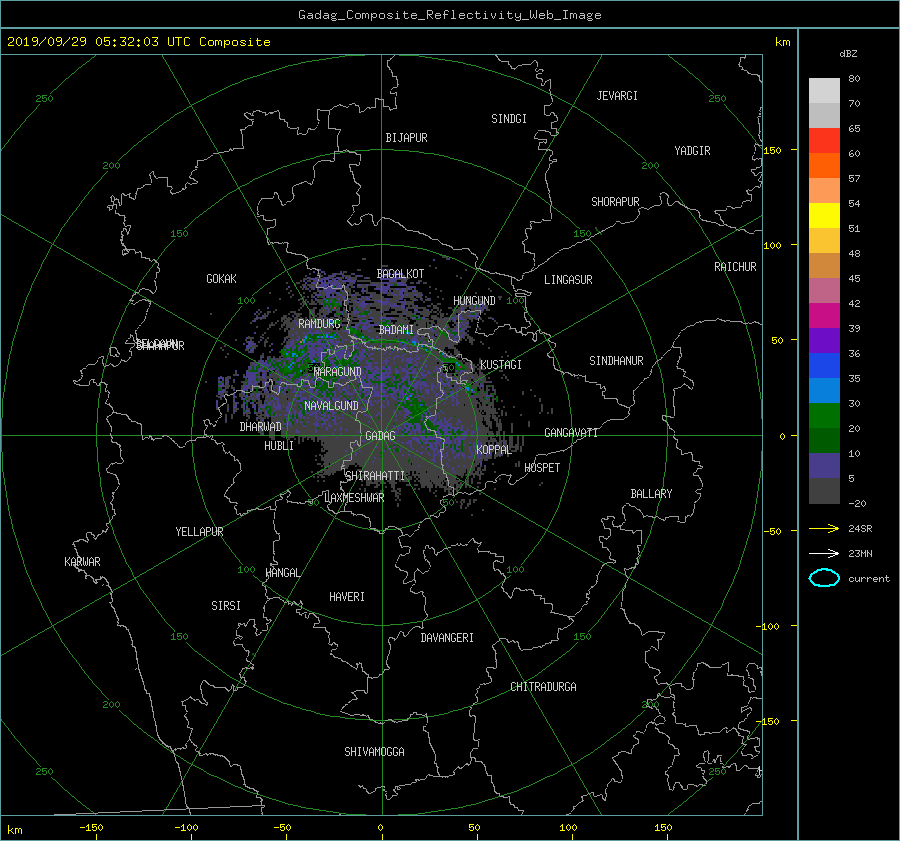Click the HUNGUND city label
The height and width of the screenshot is (841, 900).
[474, 301]
